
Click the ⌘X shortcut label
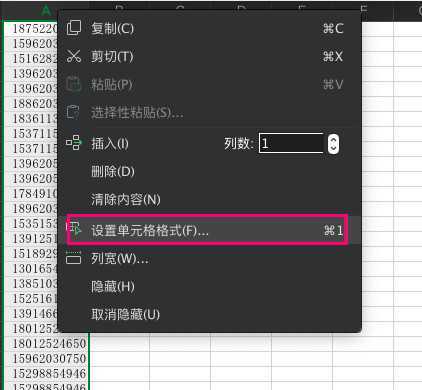pos(333,57)
